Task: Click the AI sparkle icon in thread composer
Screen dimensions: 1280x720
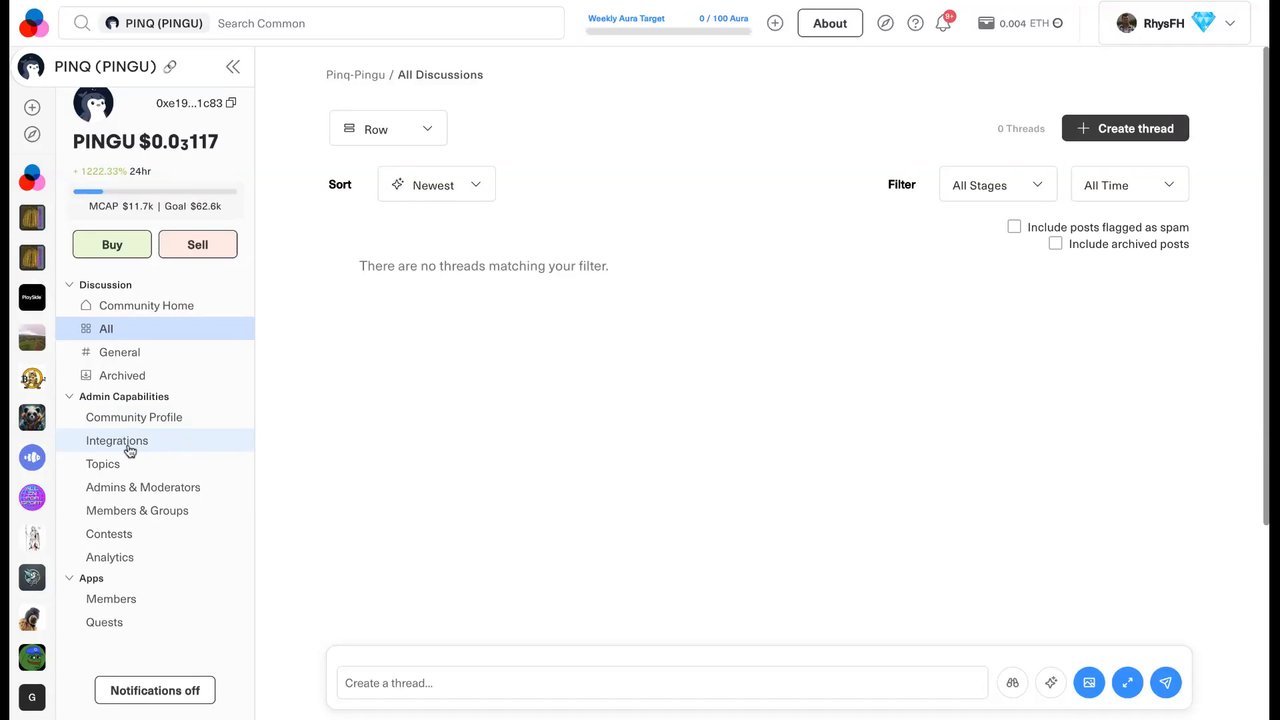Action: (1051, 683)
